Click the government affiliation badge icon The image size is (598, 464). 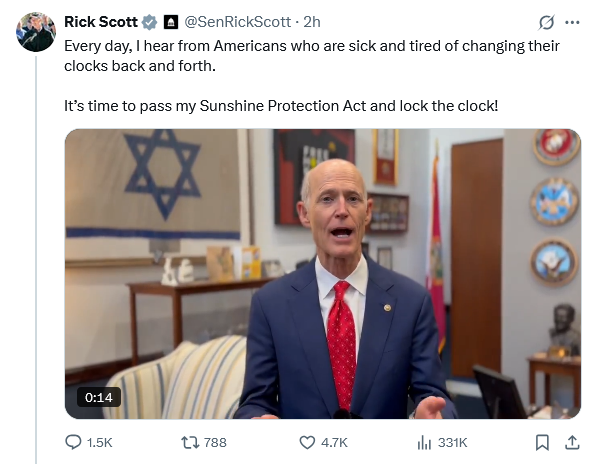(171, 22)
